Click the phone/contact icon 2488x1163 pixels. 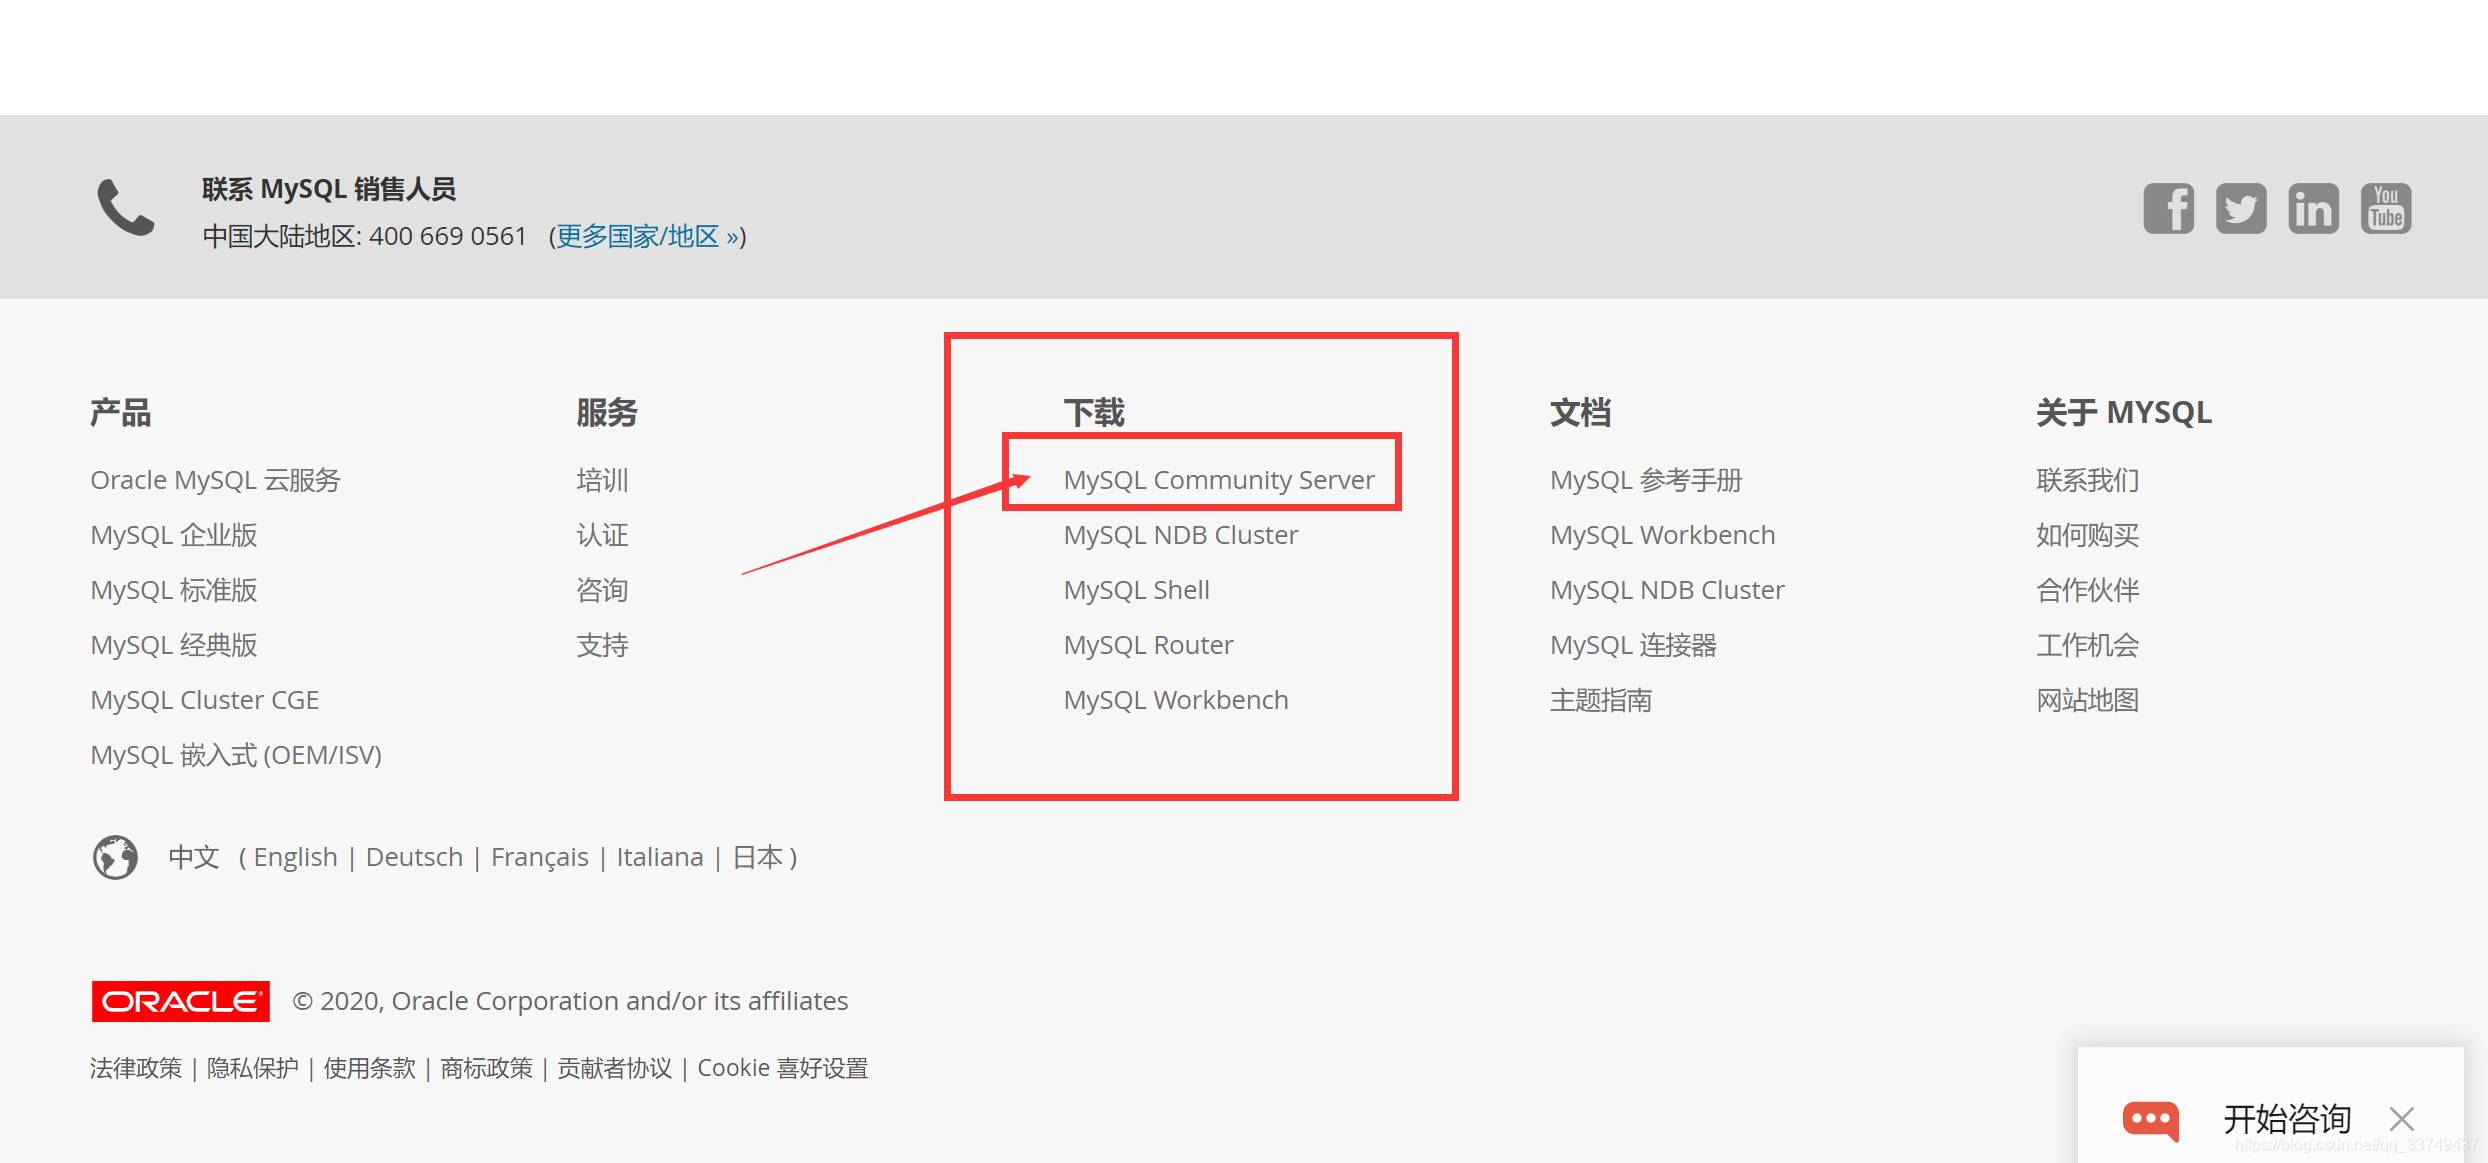click(x=125, y=206)
